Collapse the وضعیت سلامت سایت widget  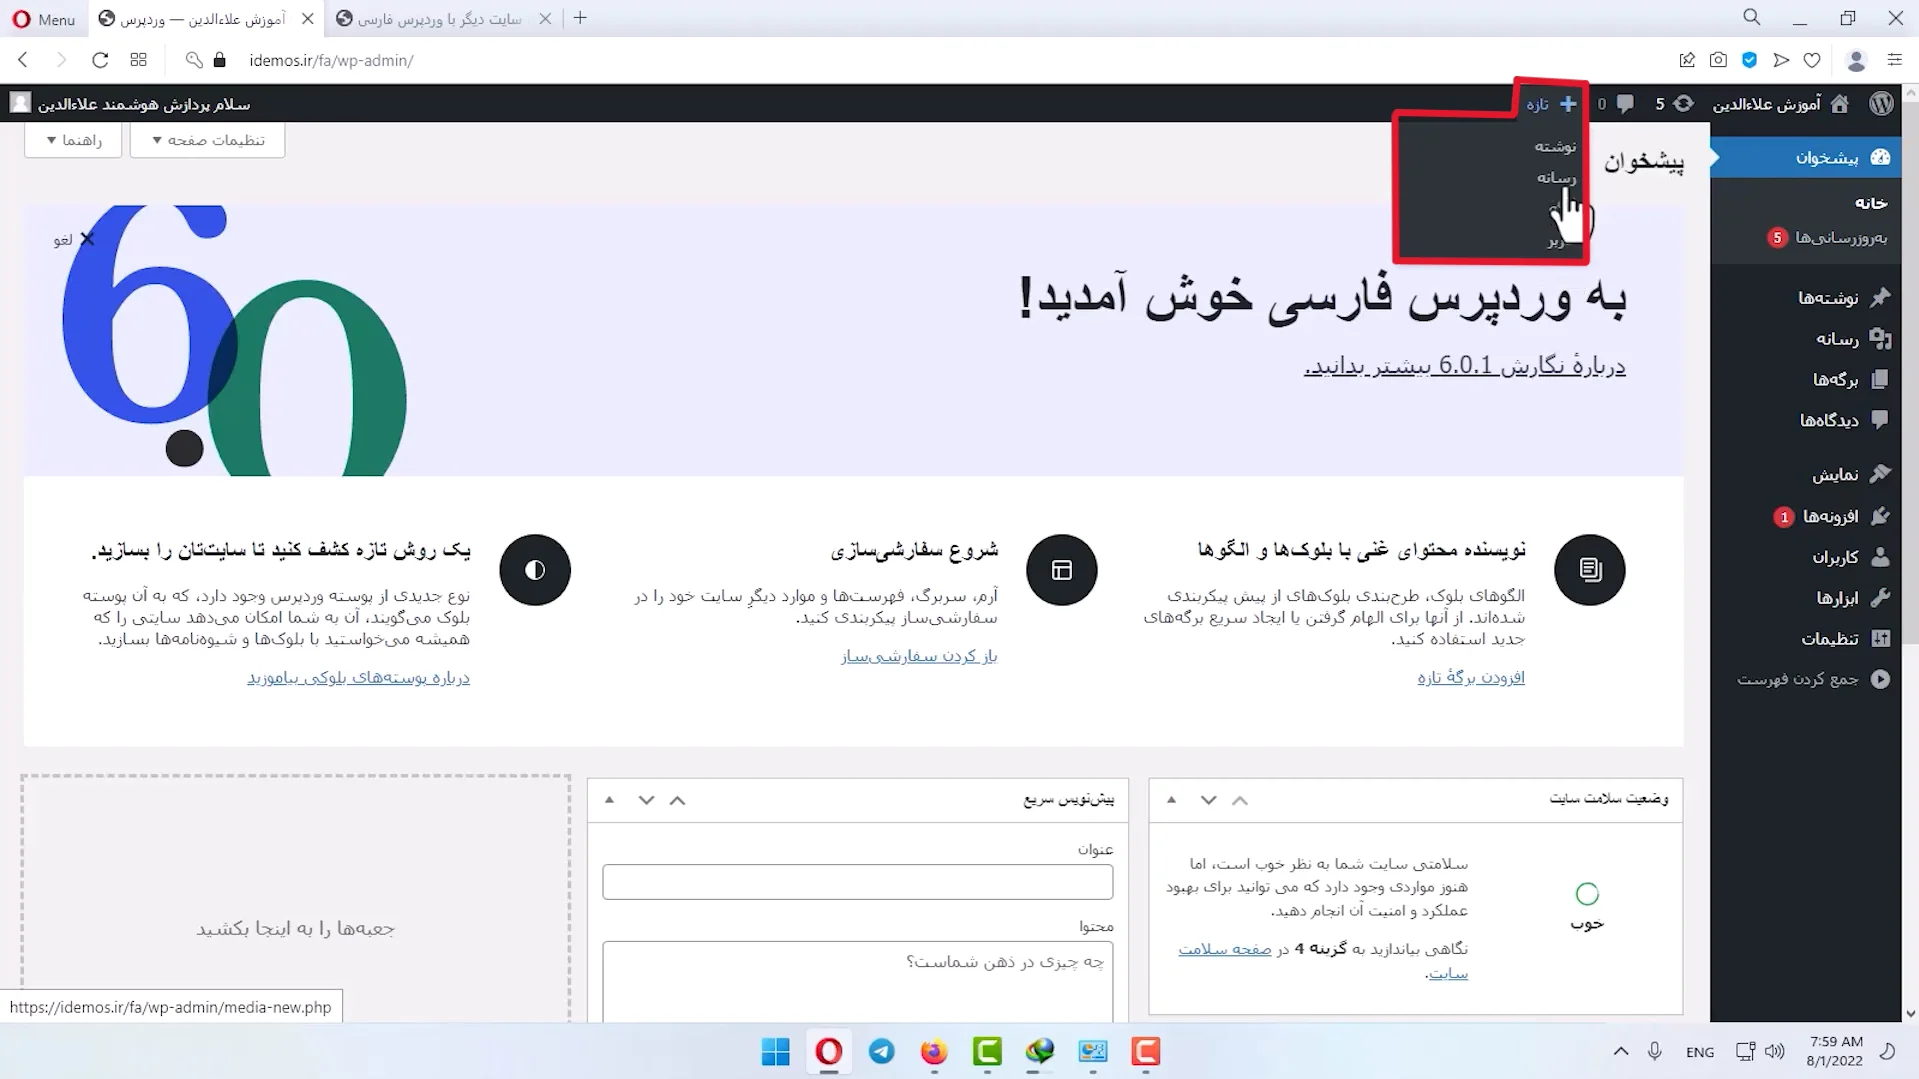pyautogui.click(x=1171, y=800)
